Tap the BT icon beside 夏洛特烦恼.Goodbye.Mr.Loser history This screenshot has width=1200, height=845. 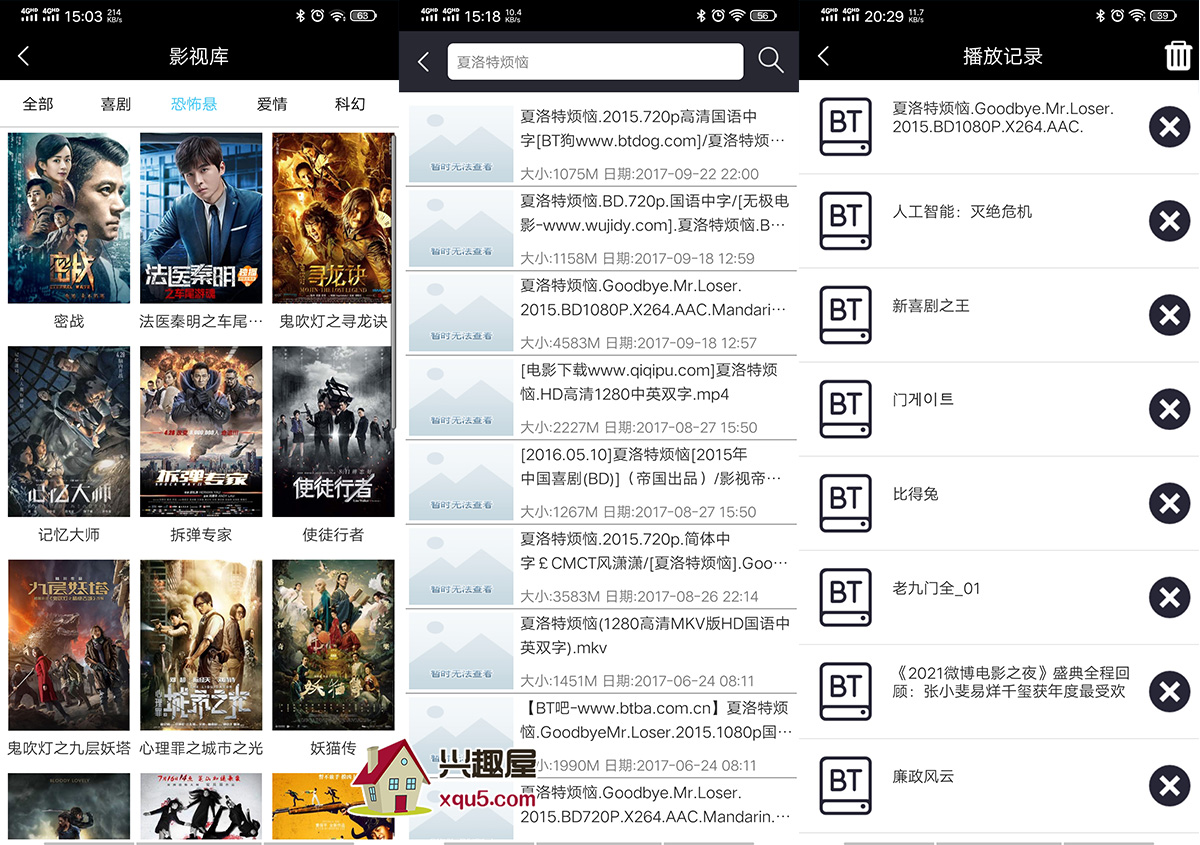[x=846, y=127]
